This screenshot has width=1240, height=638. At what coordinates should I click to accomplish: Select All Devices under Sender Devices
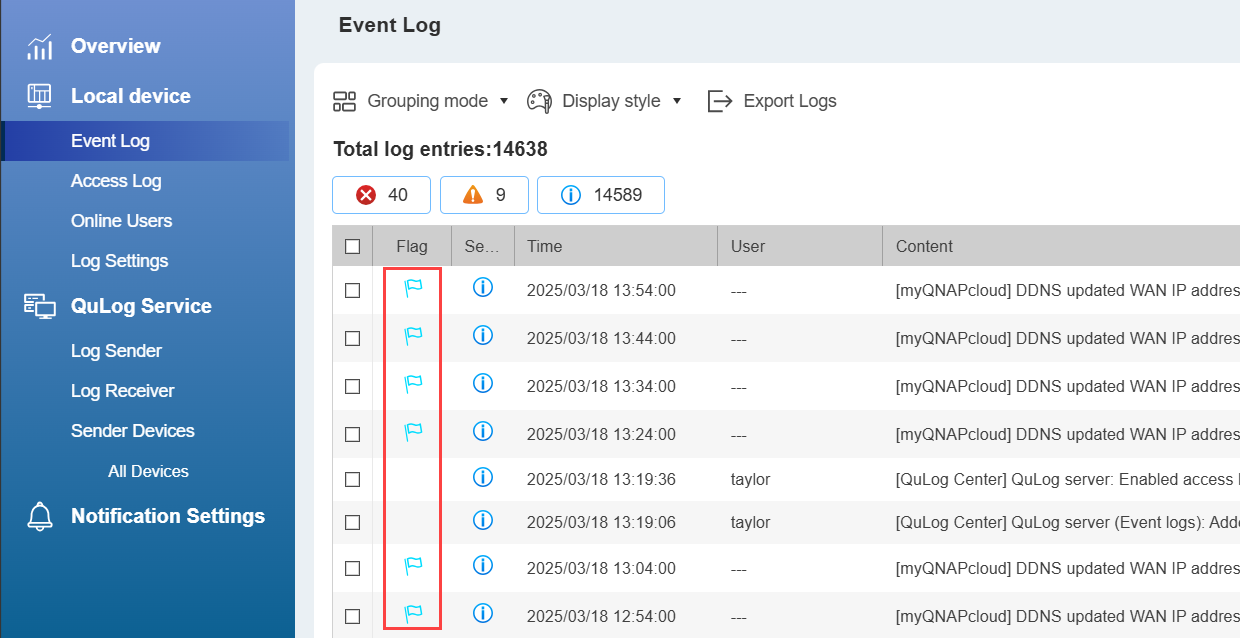pos(148,471)
